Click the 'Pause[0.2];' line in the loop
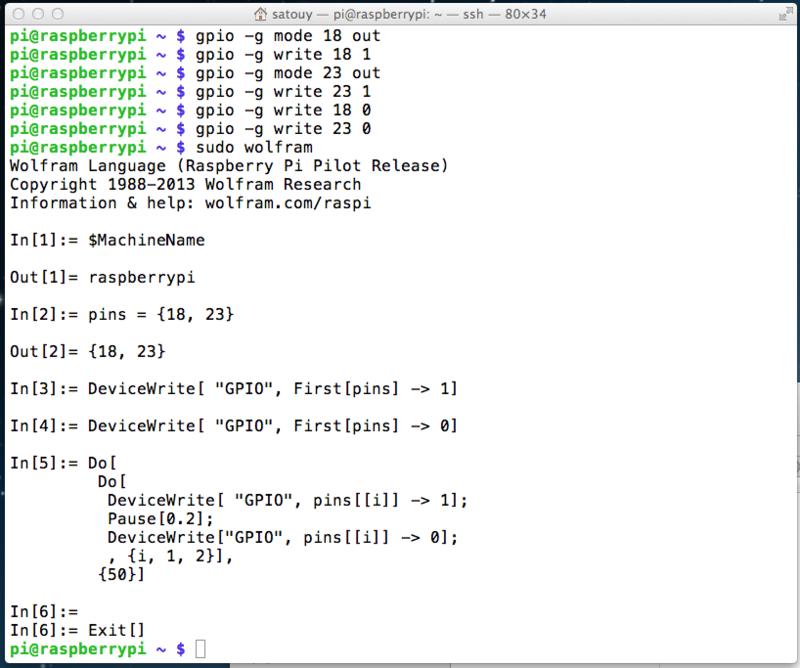The height and width of the screenshot is (668, 800). (161, 519)
